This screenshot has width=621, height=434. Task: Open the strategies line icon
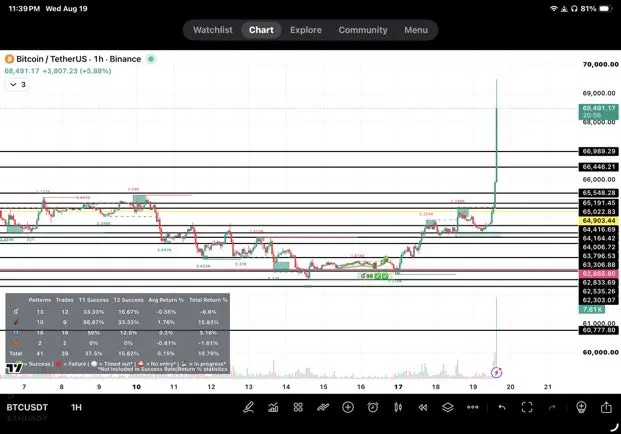323,407
